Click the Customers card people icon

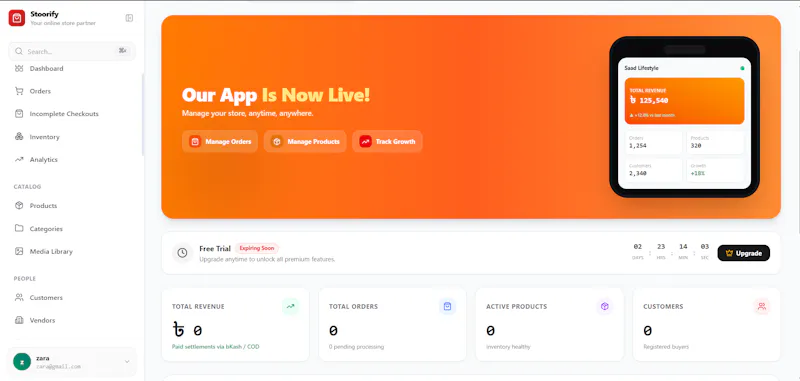(762, 307)
